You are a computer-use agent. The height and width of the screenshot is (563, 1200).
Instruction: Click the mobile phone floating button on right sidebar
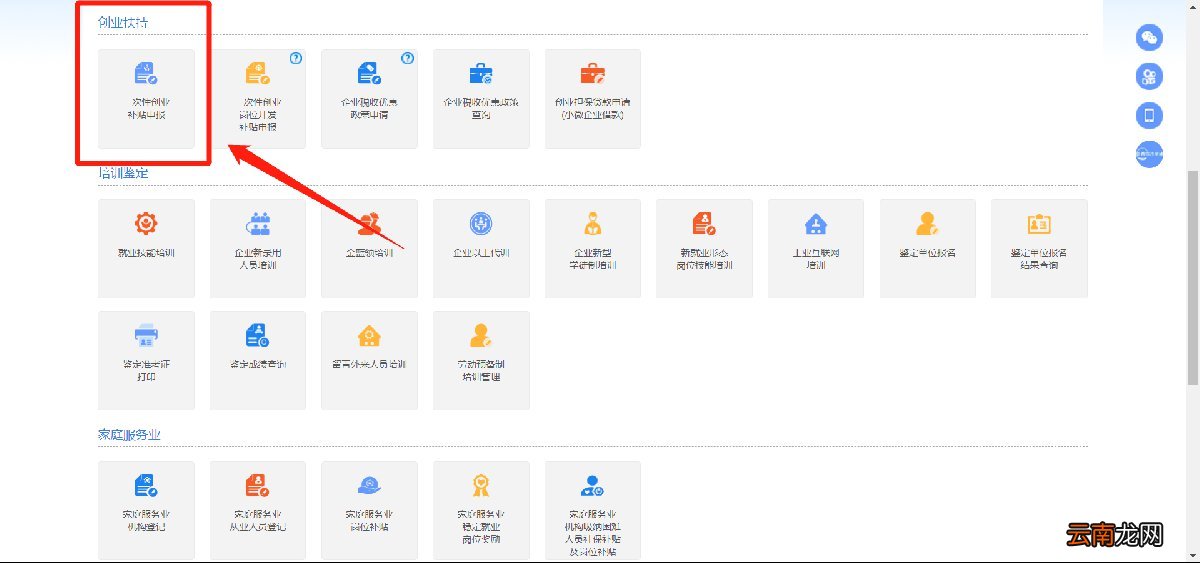coord(1150,115)
